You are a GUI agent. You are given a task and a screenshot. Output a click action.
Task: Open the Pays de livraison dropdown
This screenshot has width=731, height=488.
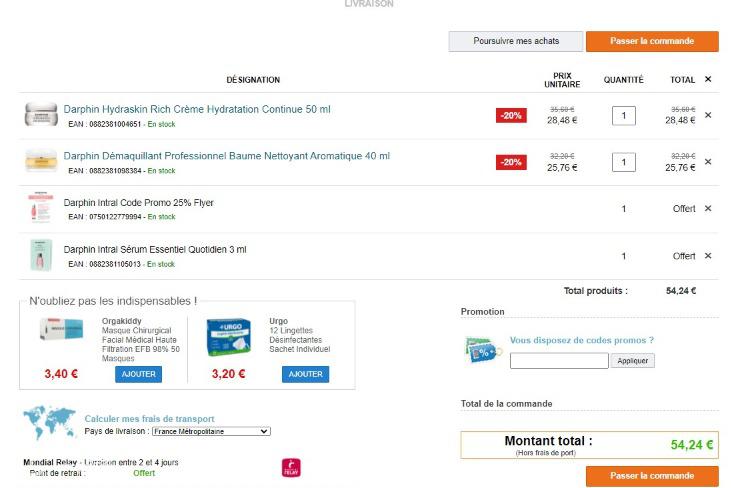point(210,431)
